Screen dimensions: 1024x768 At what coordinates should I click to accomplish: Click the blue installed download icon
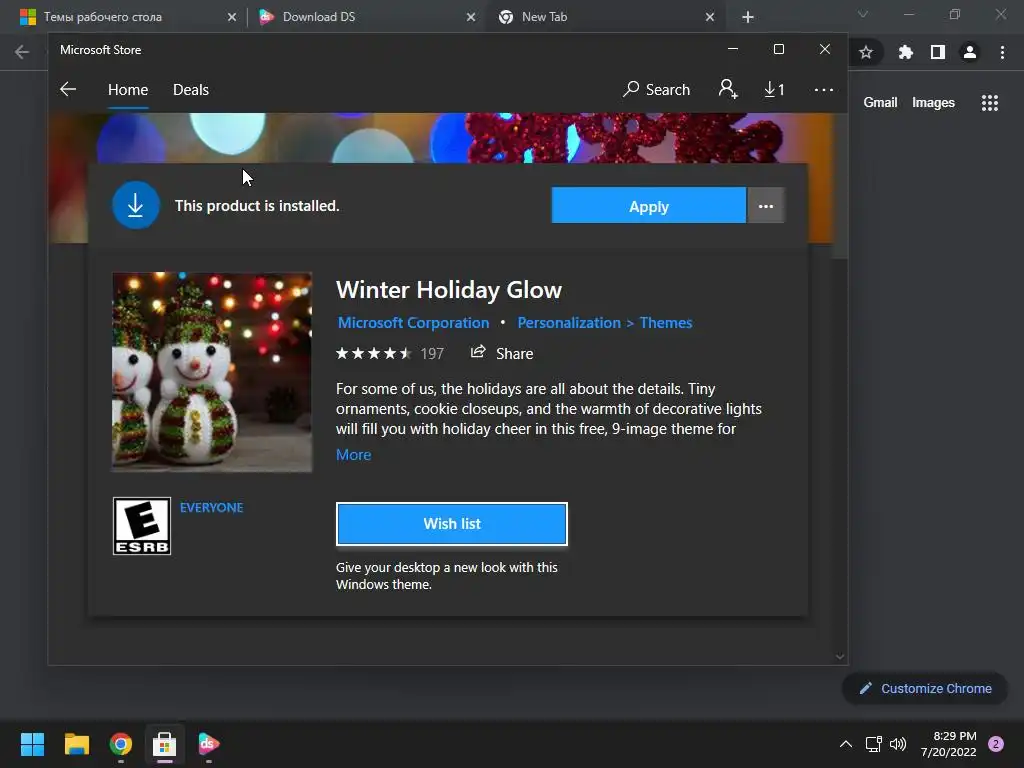136,205
